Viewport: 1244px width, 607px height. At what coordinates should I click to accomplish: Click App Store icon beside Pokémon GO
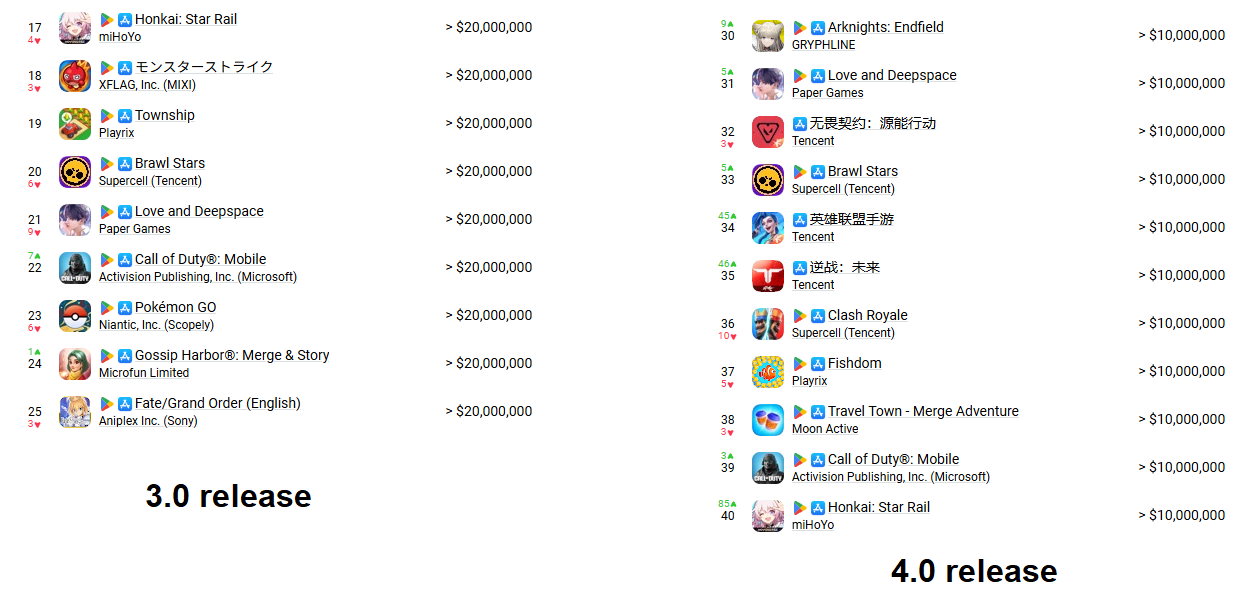(125, 308)
